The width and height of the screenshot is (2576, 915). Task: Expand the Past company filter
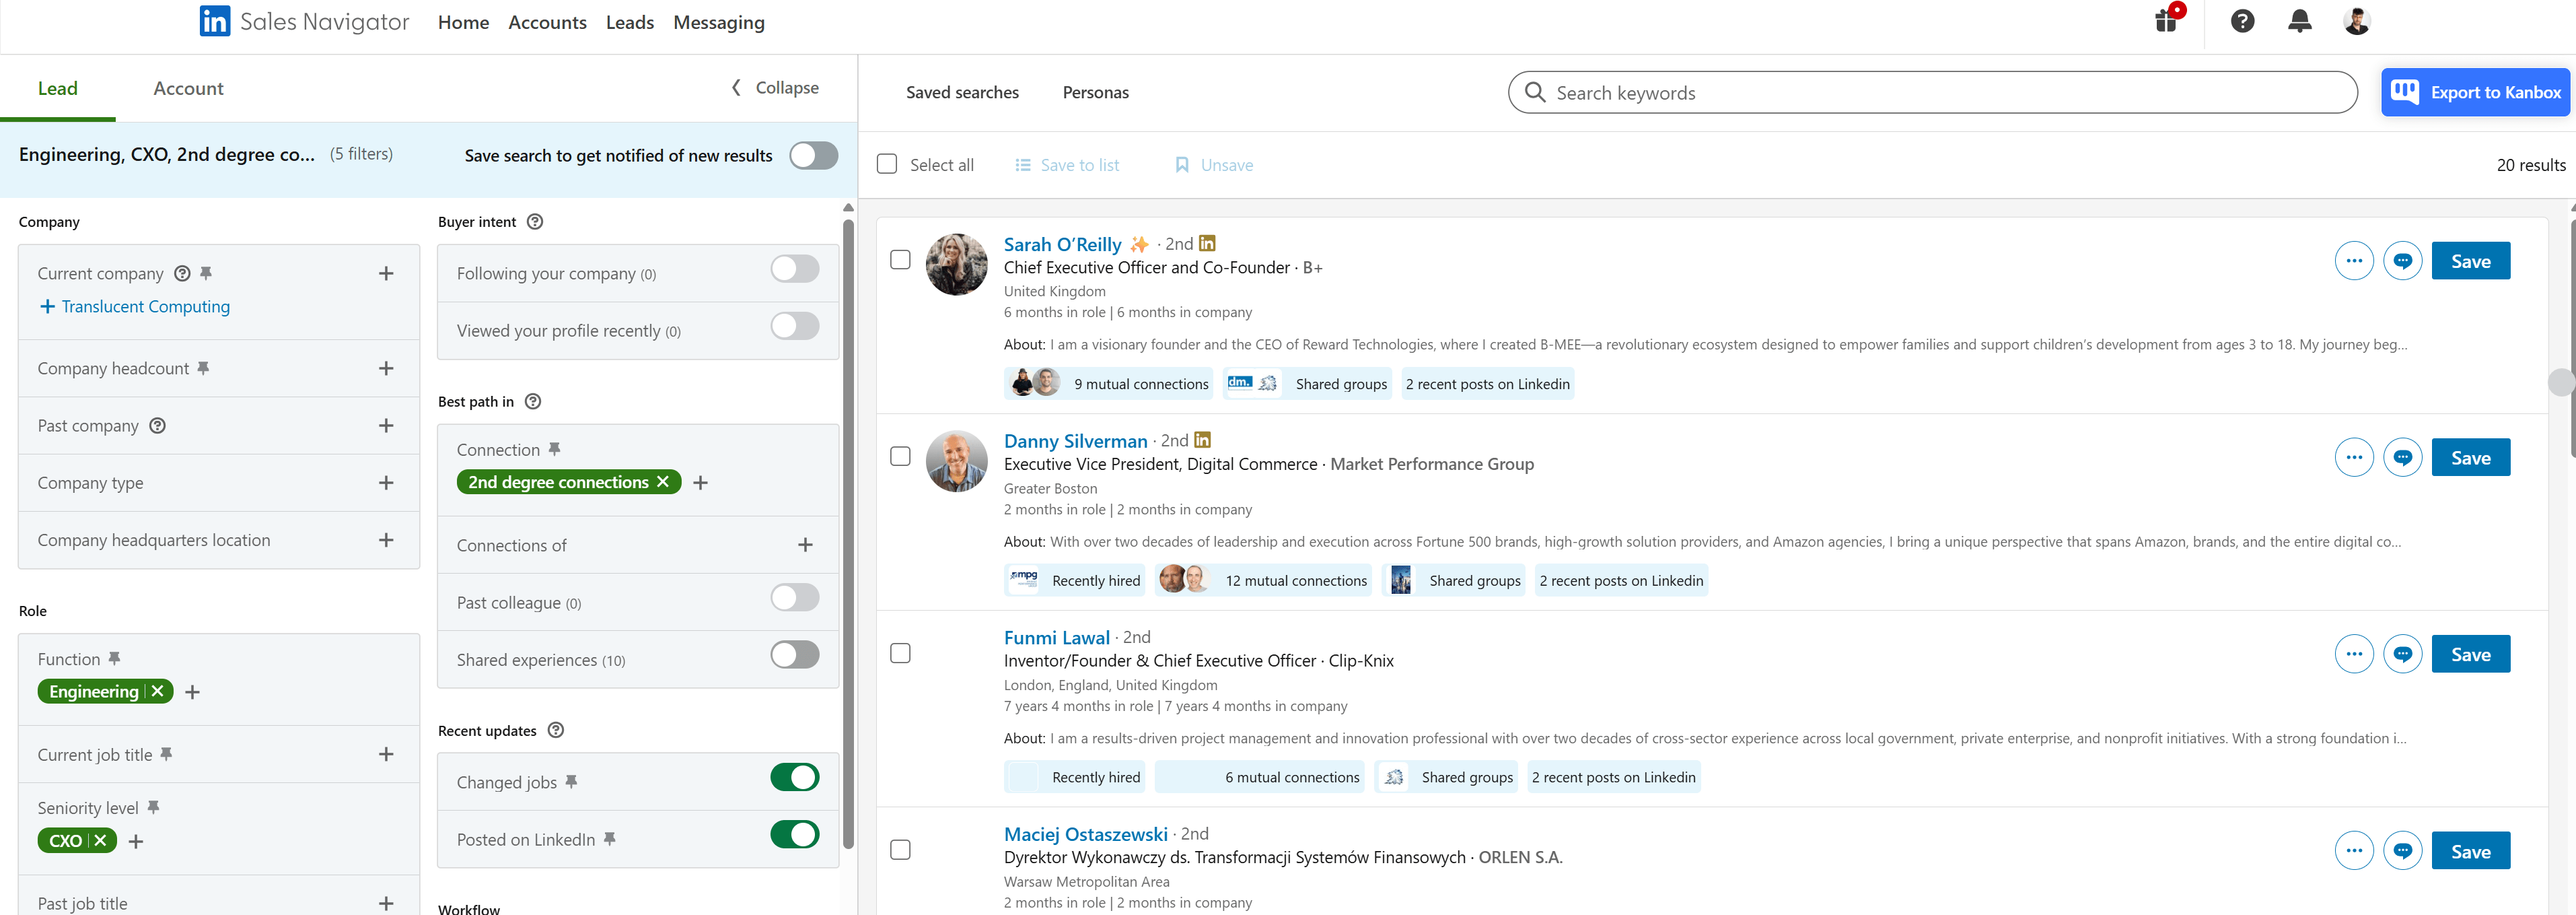click(386, 426)
